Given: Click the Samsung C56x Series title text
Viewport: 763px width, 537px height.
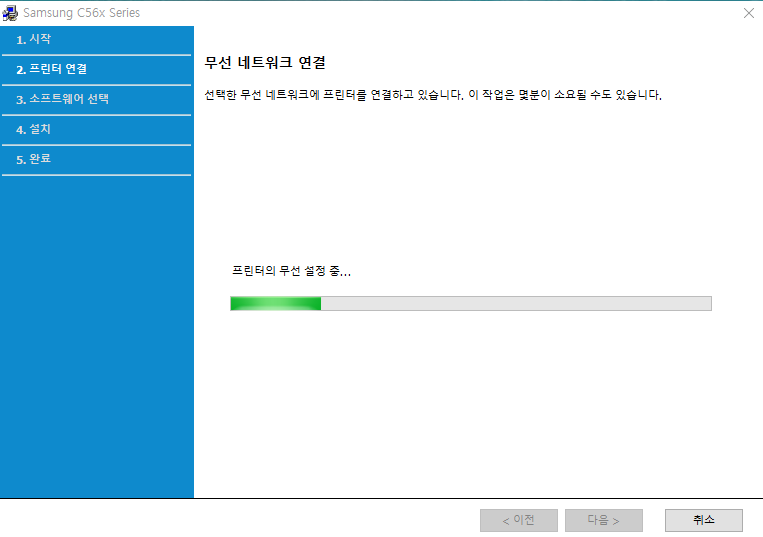Looking at the screenshot, I should pos(82,13).
